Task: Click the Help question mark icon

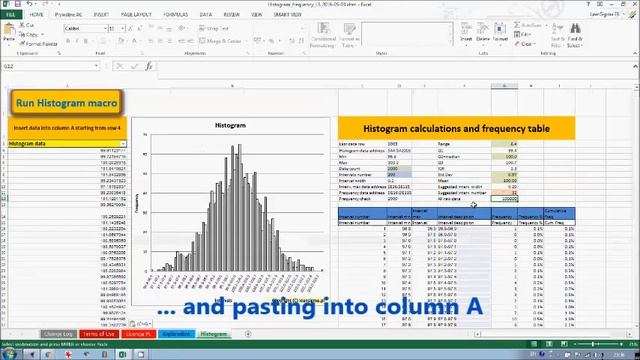Action: (588, 4)
